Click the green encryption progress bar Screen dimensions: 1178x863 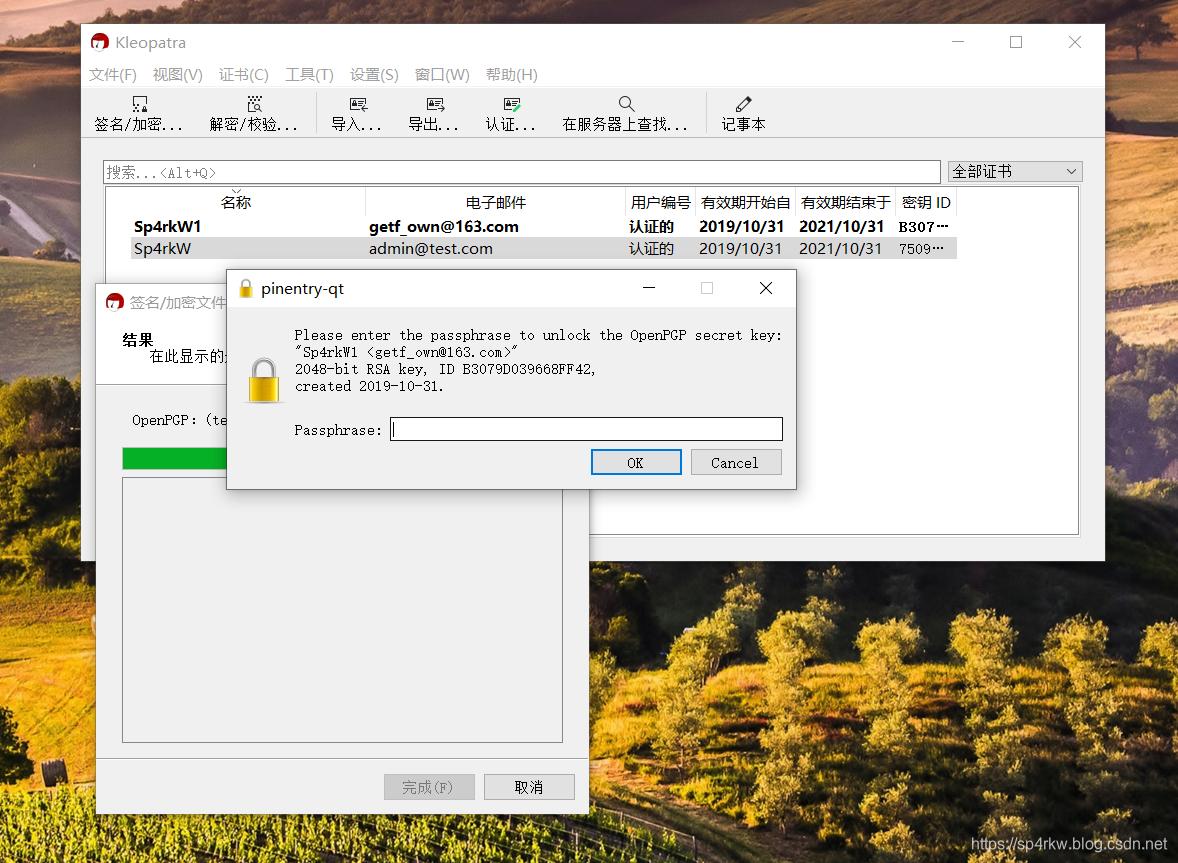(174, 459)
